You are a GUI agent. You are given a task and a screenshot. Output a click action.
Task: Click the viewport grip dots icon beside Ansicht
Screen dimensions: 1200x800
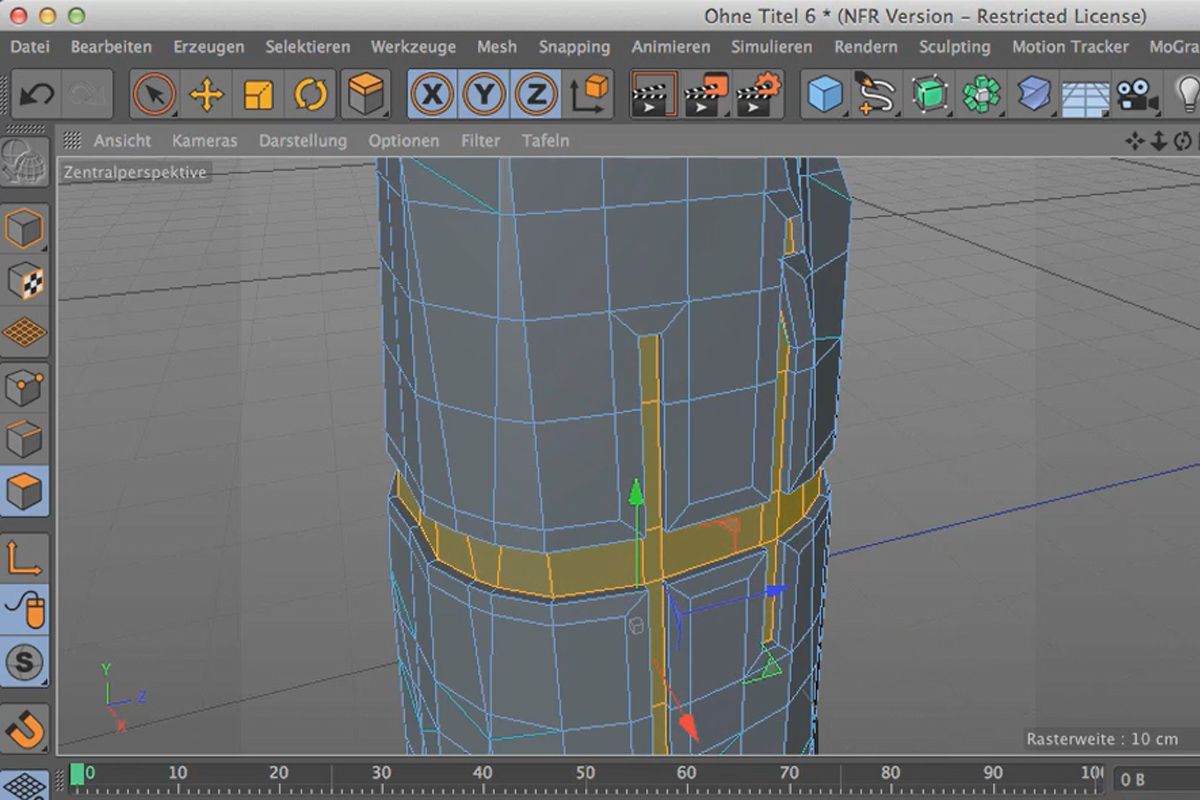point(72,140)
